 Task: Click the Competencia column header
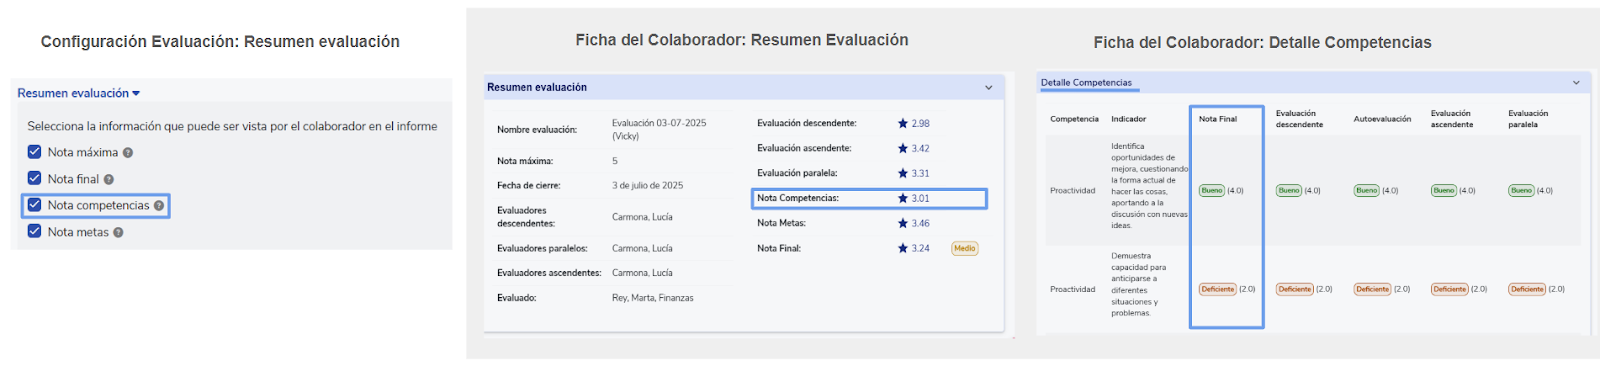click(1074, 119)
